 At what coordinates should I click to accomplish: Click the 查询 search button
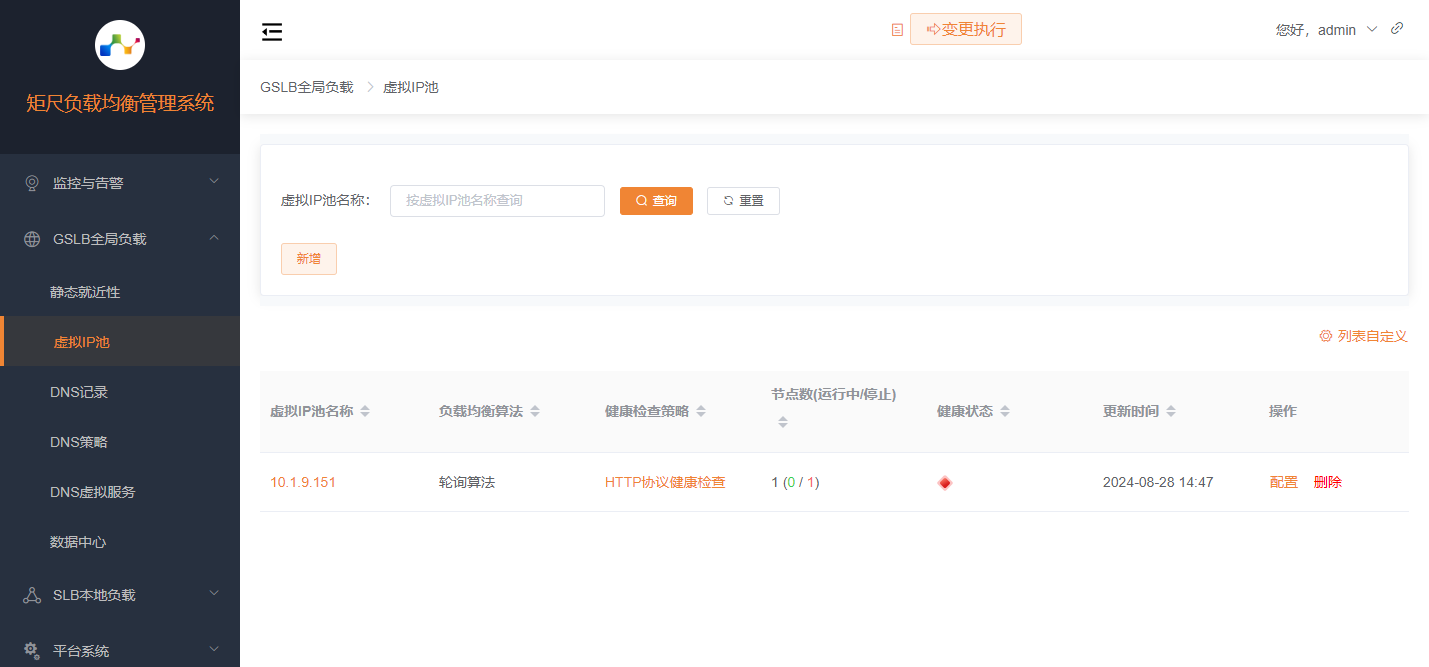(656, 201)
